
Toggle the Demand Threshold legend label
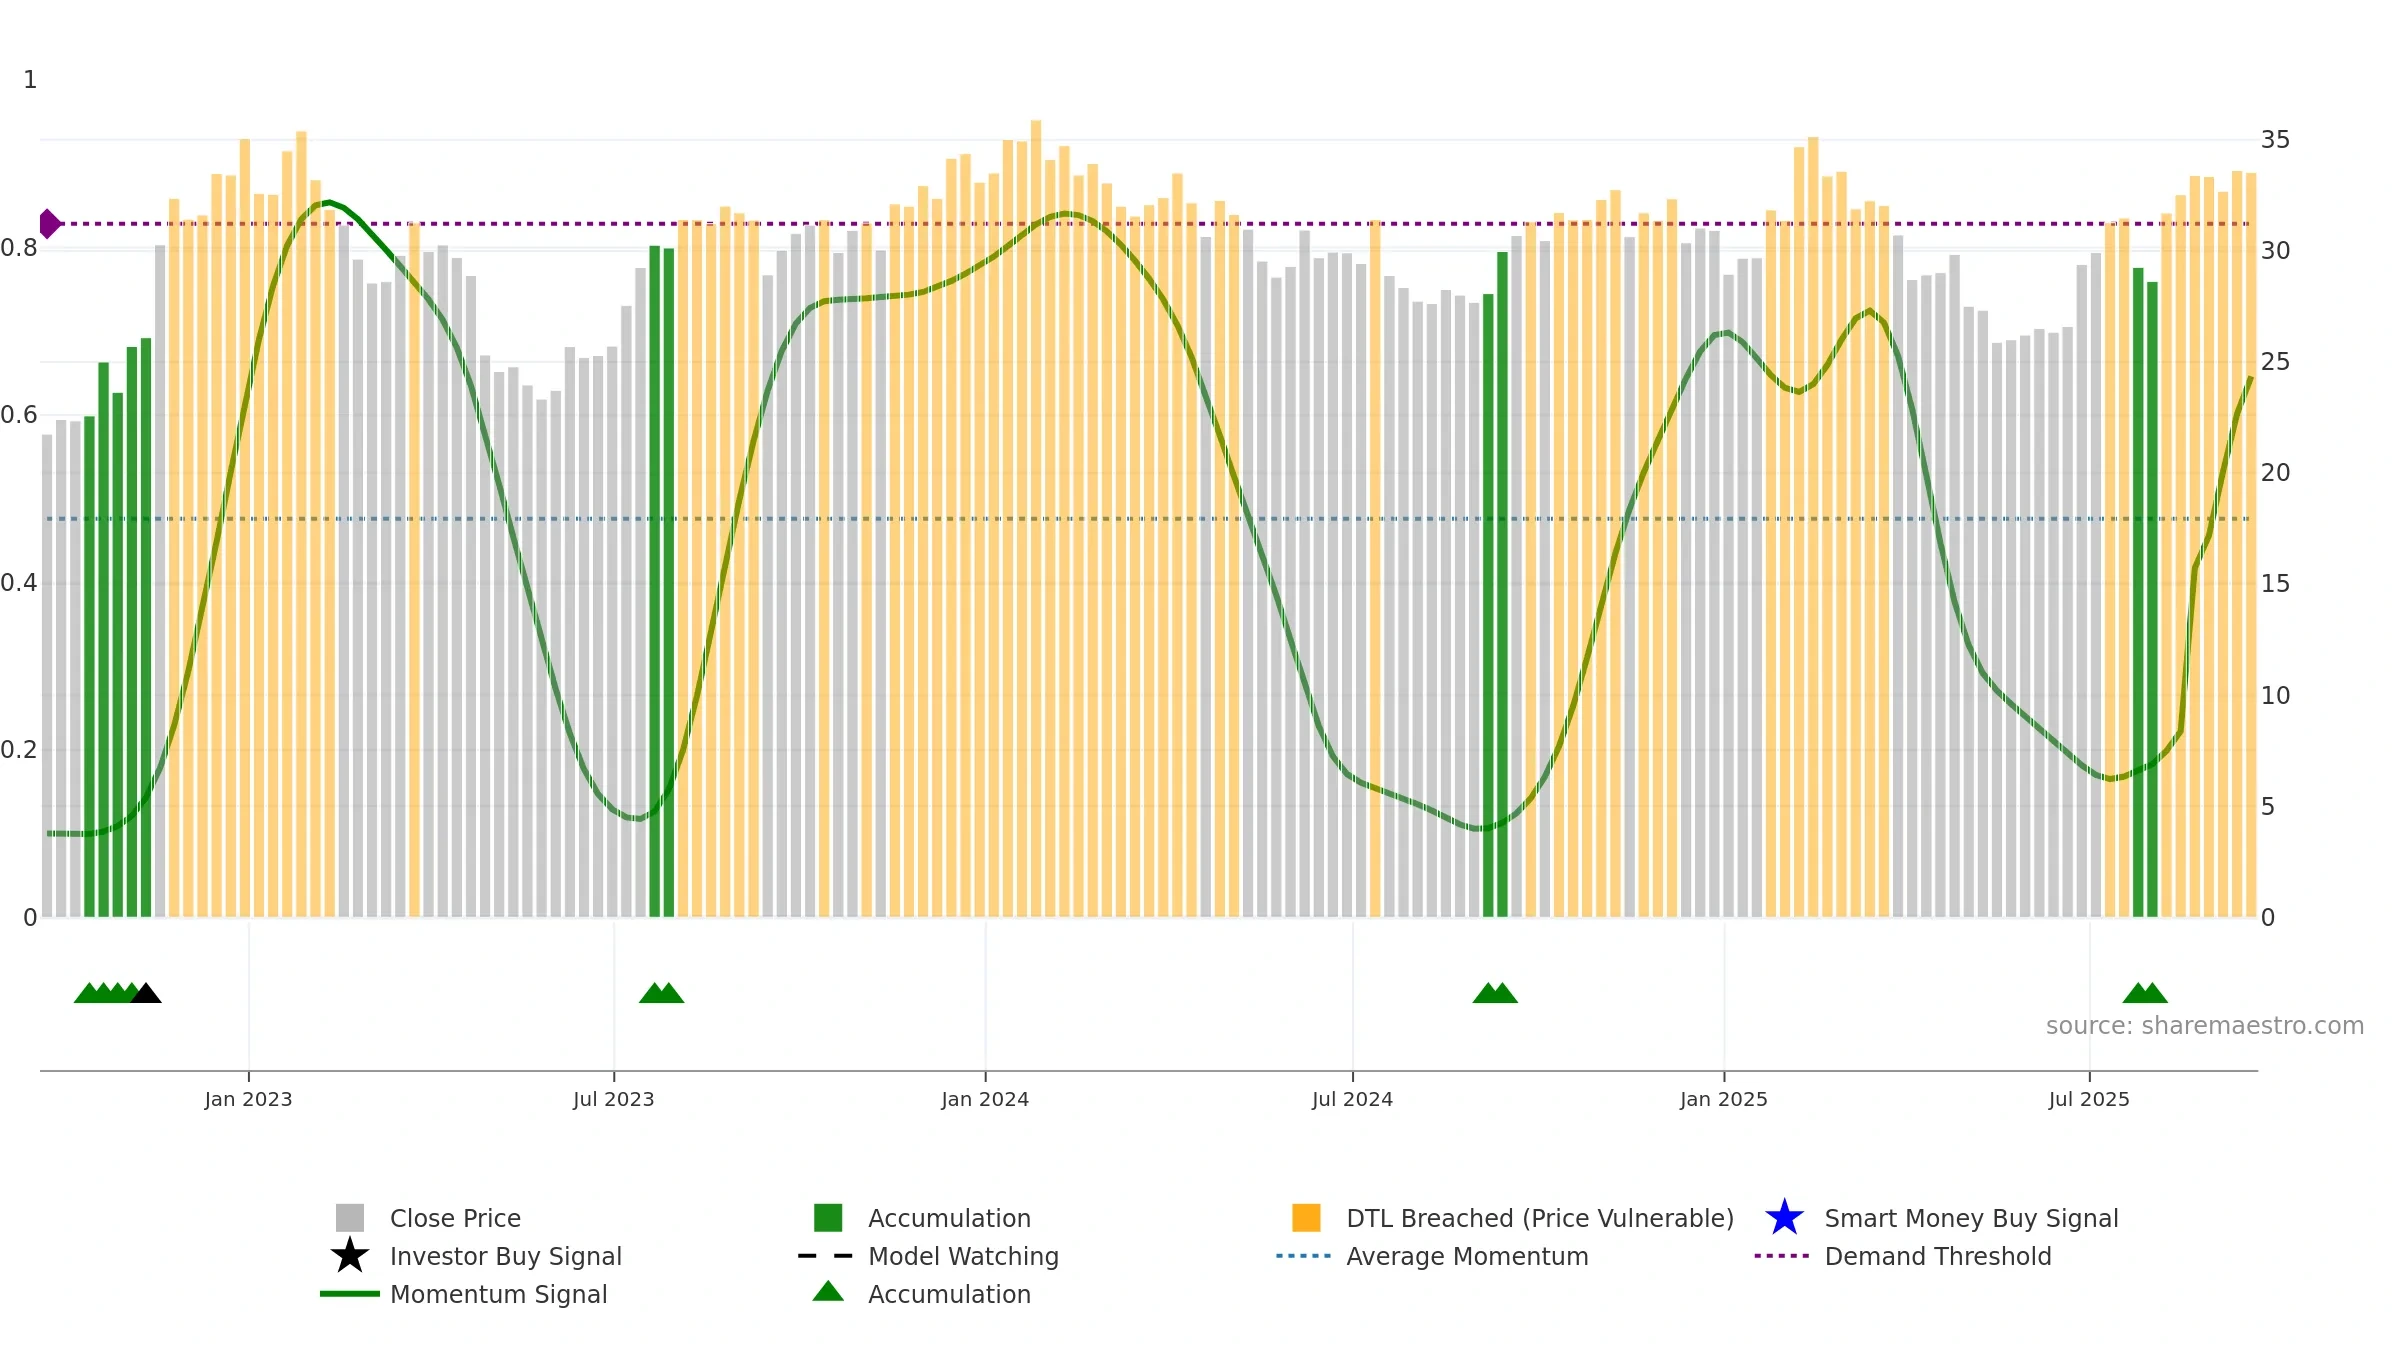click(1938, 1256)
